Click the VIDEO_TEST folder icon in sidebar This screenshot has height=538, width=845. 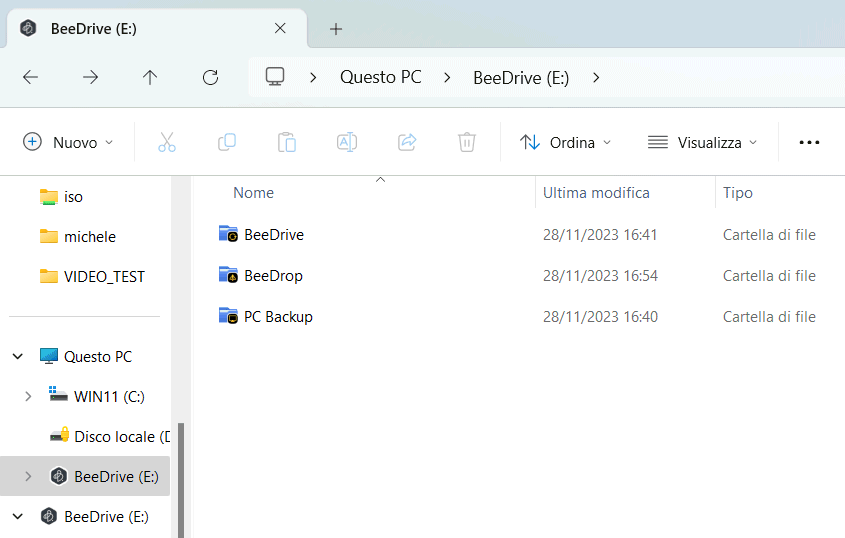(49, 276)
